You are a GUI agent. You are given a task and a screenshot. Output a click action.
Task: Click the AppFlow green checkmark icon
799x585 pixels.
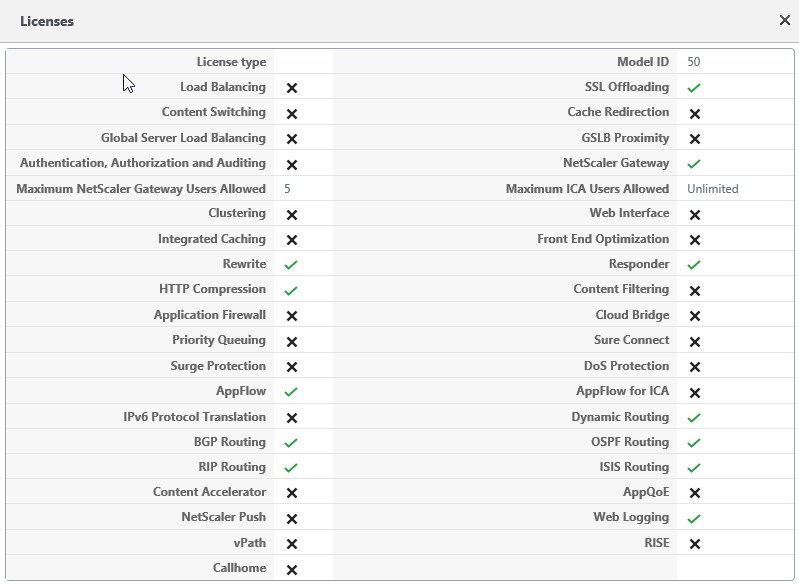point(291,392)
